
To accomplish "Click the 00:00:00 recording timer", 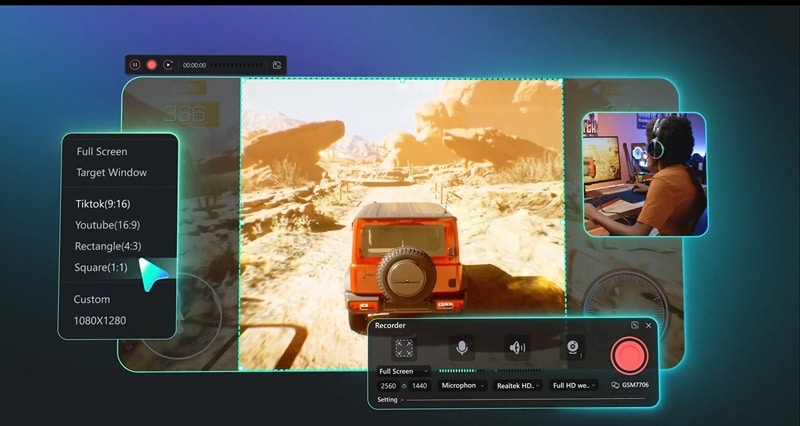I will tap(194, 65).
